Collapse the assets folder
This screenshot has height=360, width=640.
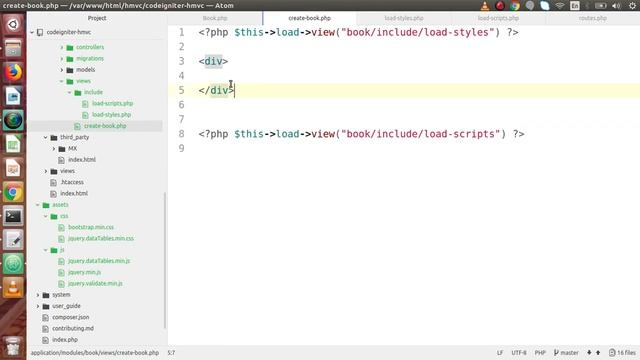click(38, 205)
